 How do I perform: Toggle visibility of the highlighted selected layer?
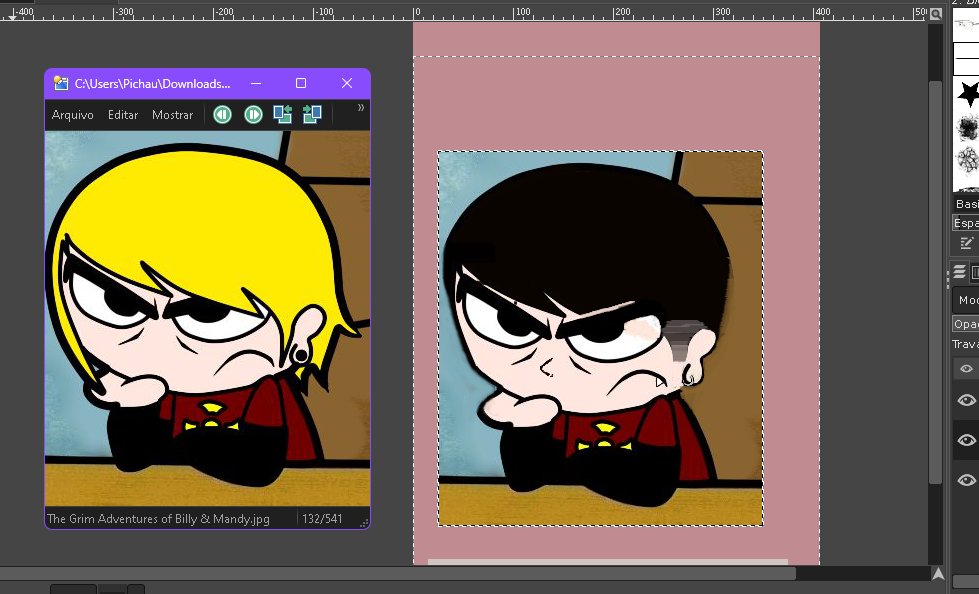coord(967,440)
